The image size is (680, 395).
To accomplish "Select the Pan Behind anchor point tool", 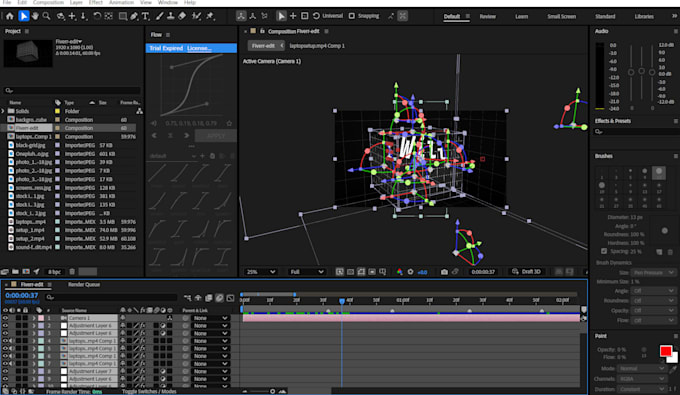I will click(x=108, y=16).
